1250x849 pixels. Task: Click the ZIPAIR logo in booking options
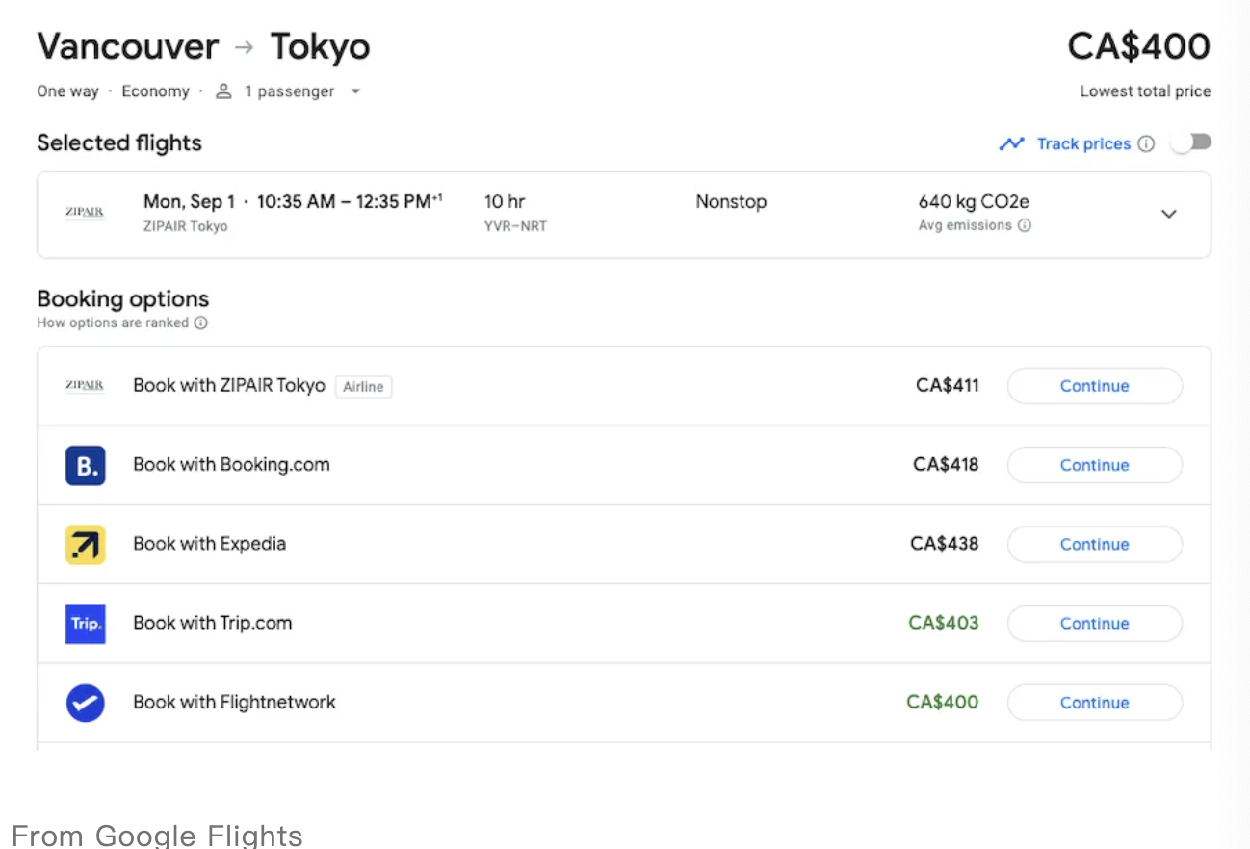click(x=85, y=386)
